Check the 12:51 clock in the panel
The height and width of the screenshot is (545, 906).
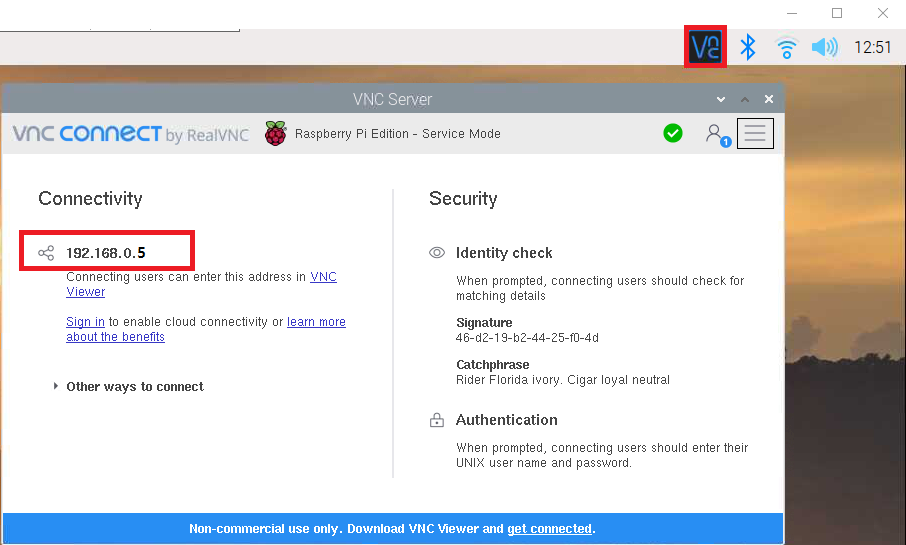[872, 47]
